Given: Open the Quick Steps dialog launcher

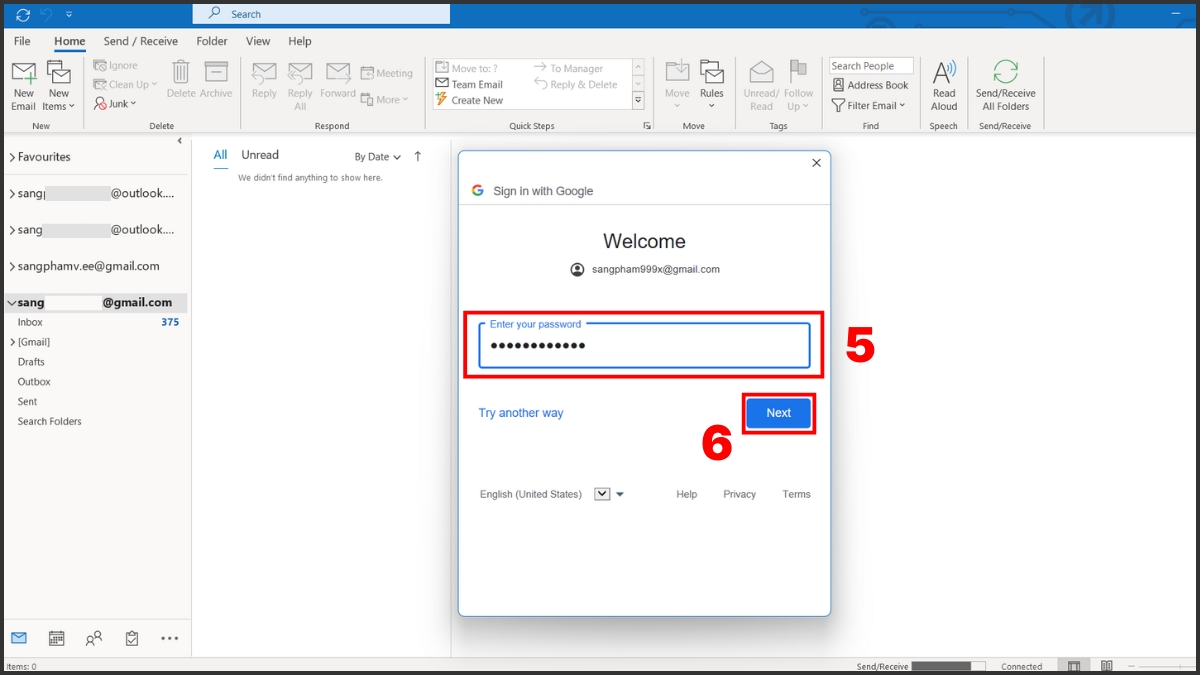Looking at the screenshot, I should tap(647, 126).
